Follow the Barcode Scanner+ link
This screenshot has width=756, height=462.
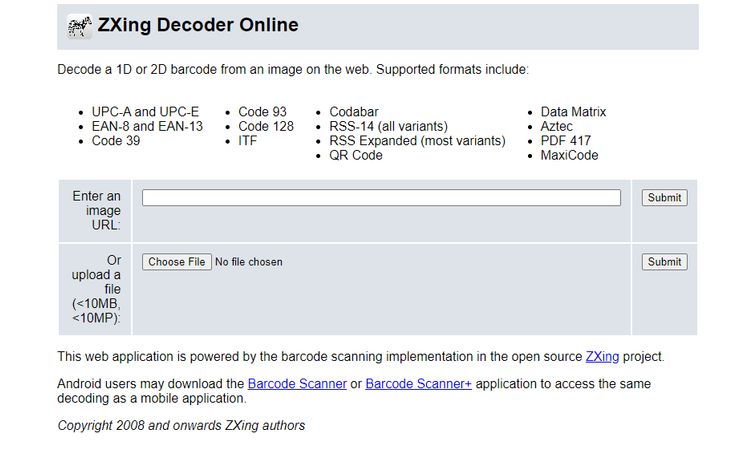(x=418, y=384)
